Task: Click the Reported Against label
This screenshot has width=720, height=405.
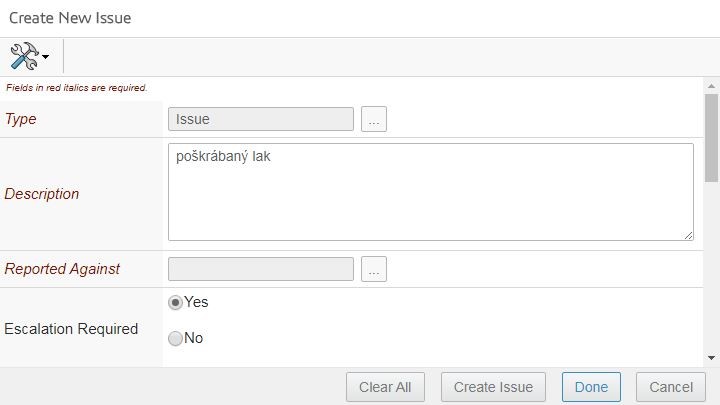Action: pos(62,269)
